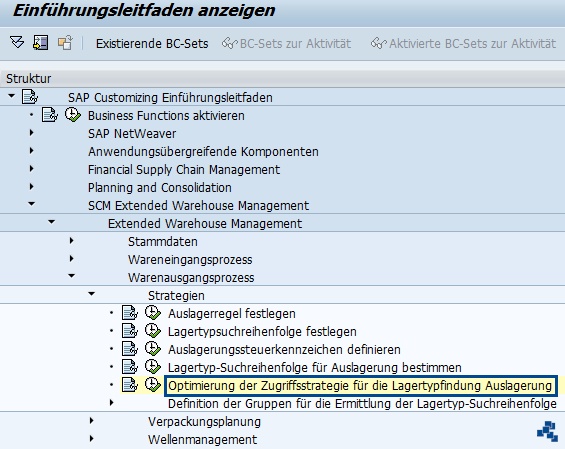565x449 pixels.
Task: Click the blue blocks icon at bottom right
Action: 547,431
